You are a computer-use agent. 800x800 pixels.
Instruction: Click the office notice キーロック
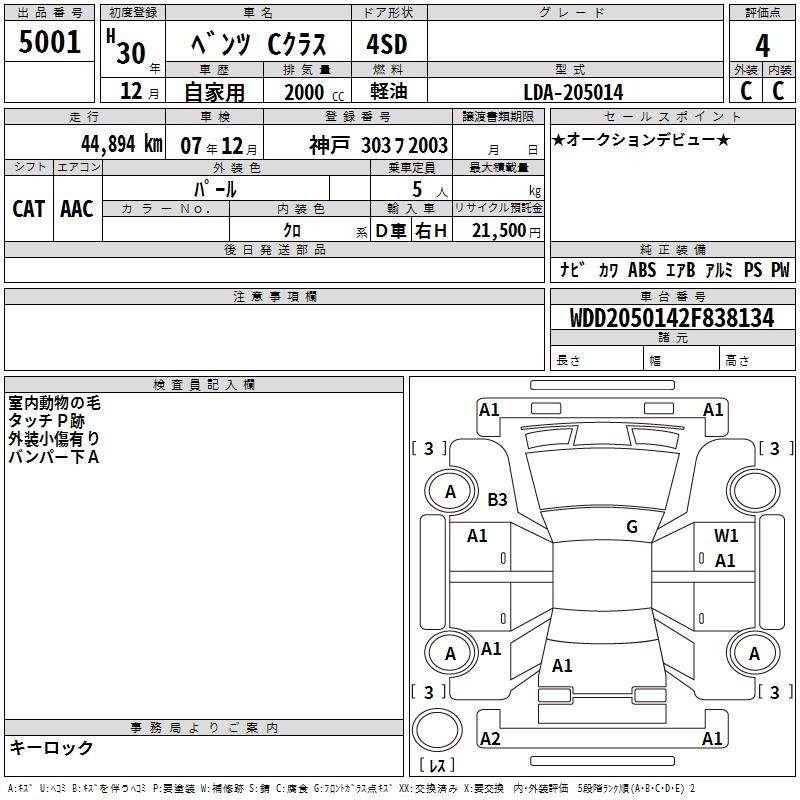coord(52,747)
